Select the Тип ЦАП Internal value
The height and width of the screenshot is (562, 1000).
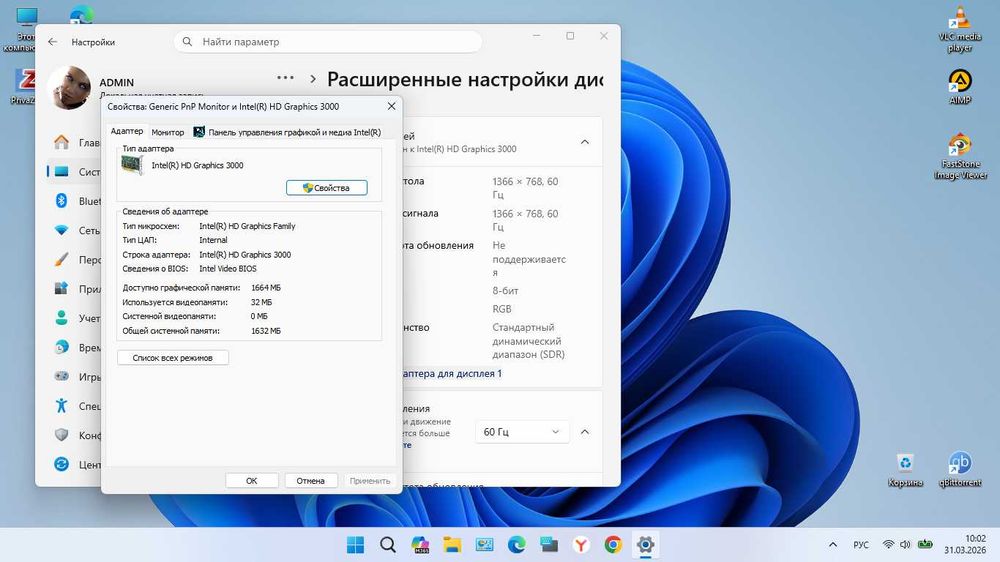pyautogui.click(x=213, y=240)
